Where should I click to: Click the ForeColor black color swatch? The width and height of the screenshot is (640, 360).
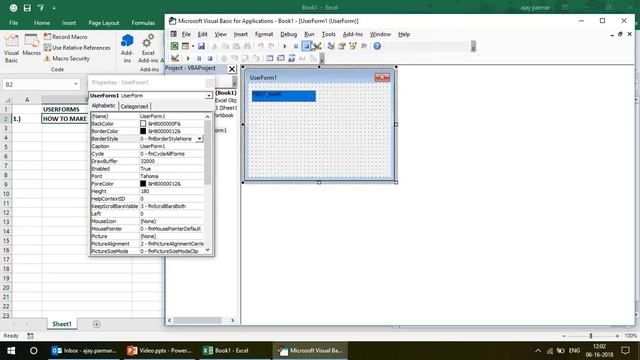pos(143,184)
